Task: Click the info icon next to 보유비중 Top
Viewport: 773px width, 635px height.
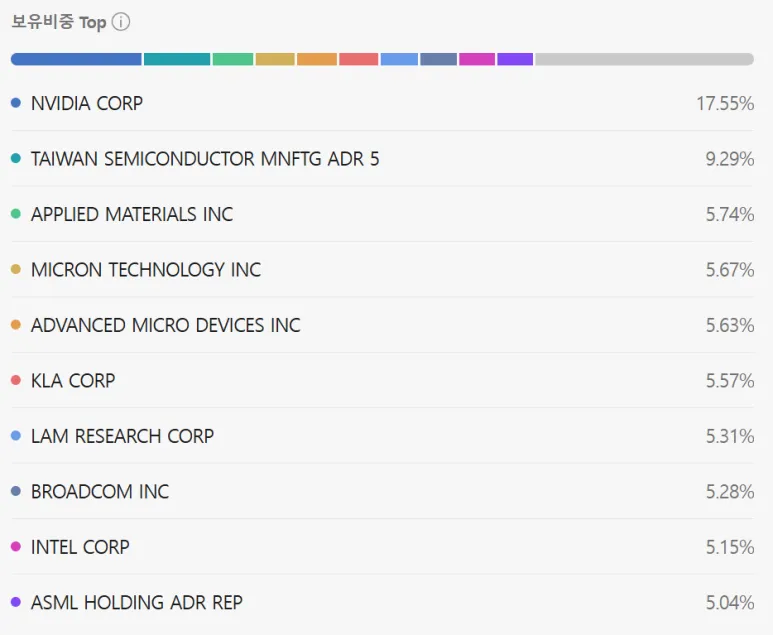Action: coord(121,22)
